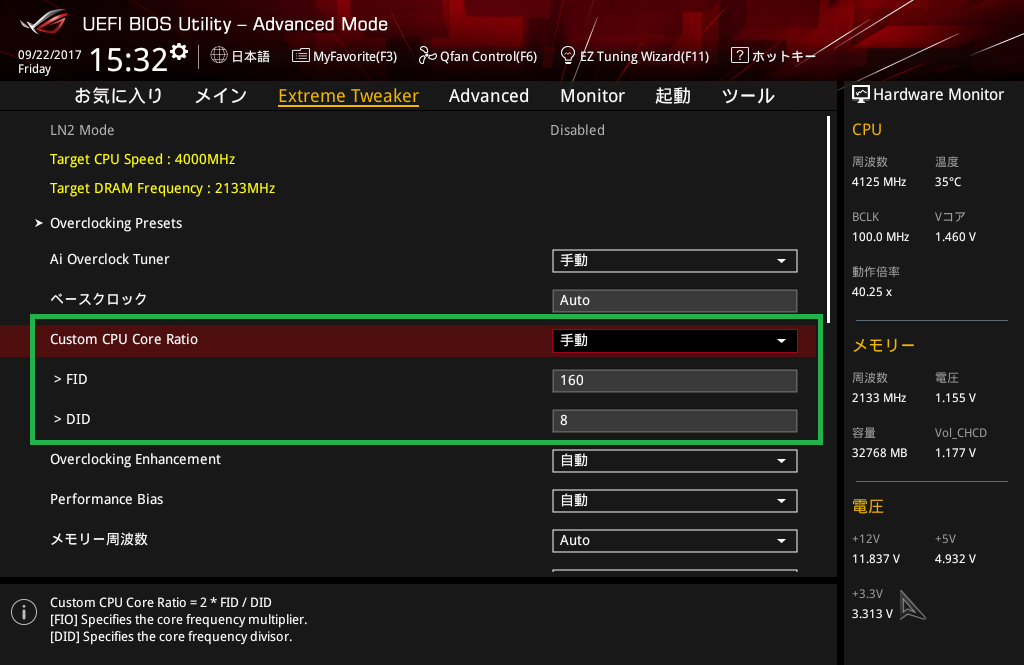Click the +12V 11.837 V reading
Image resolution: width=1024 pixels, height=665 pixels.
click(876, 559)
